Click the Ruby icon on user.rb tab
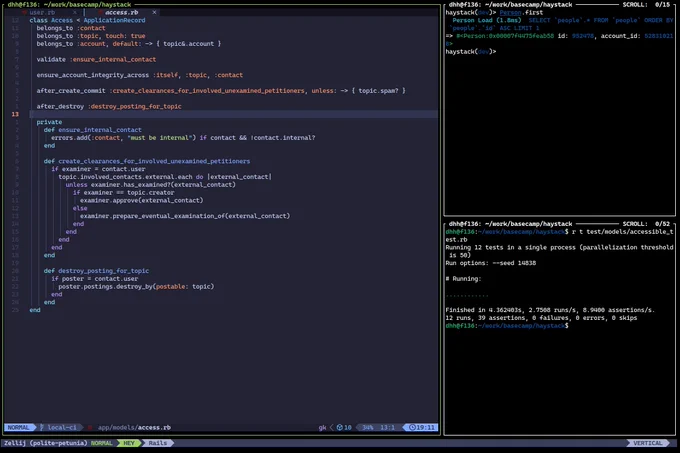 click(24, 13)
